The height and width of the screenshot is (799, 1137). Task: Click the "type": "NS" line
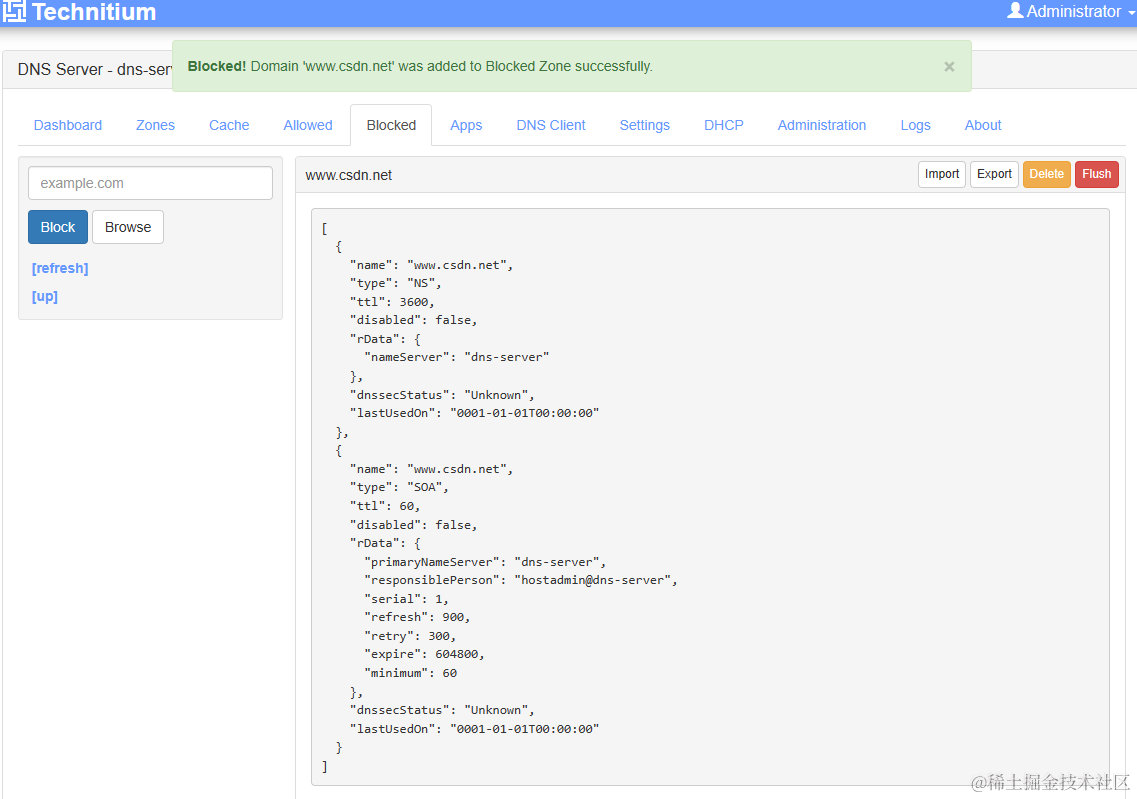click(x=395, y=283)
